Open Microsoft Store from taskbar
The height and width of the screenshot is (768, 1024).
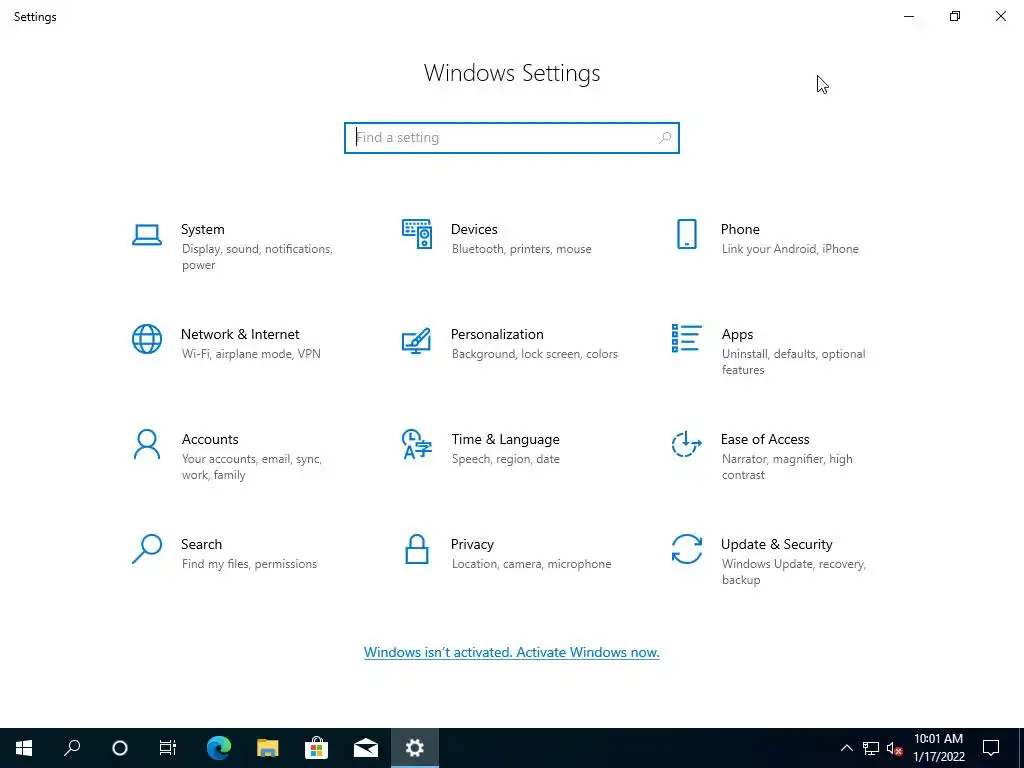(x=317, y=748)
